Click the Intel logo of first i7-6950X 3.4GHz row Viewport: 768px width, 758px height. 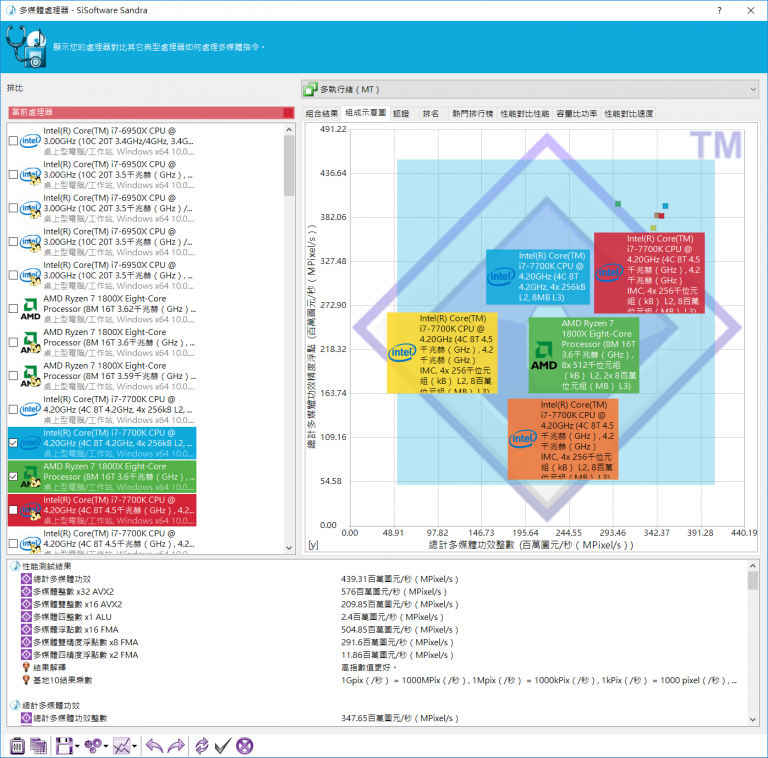pos(30,141)
